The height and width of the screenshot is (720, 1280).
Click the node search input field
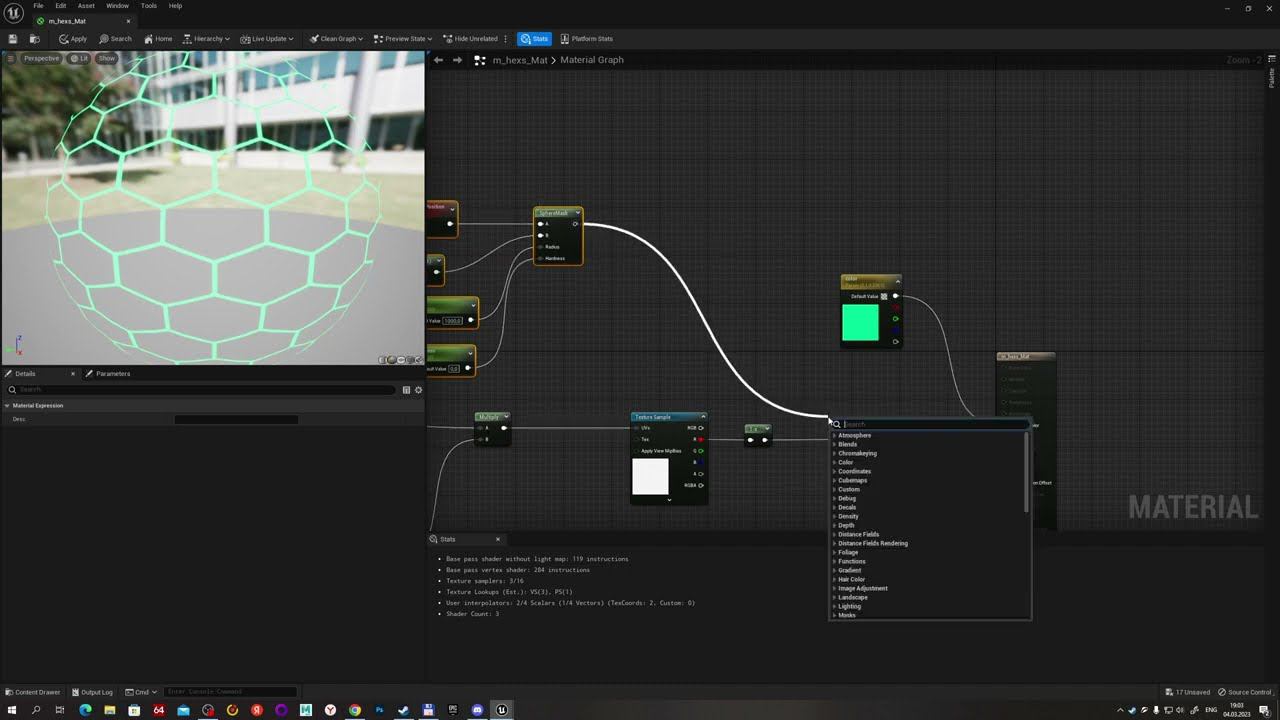pyautogui.click(x=930, y=424)
